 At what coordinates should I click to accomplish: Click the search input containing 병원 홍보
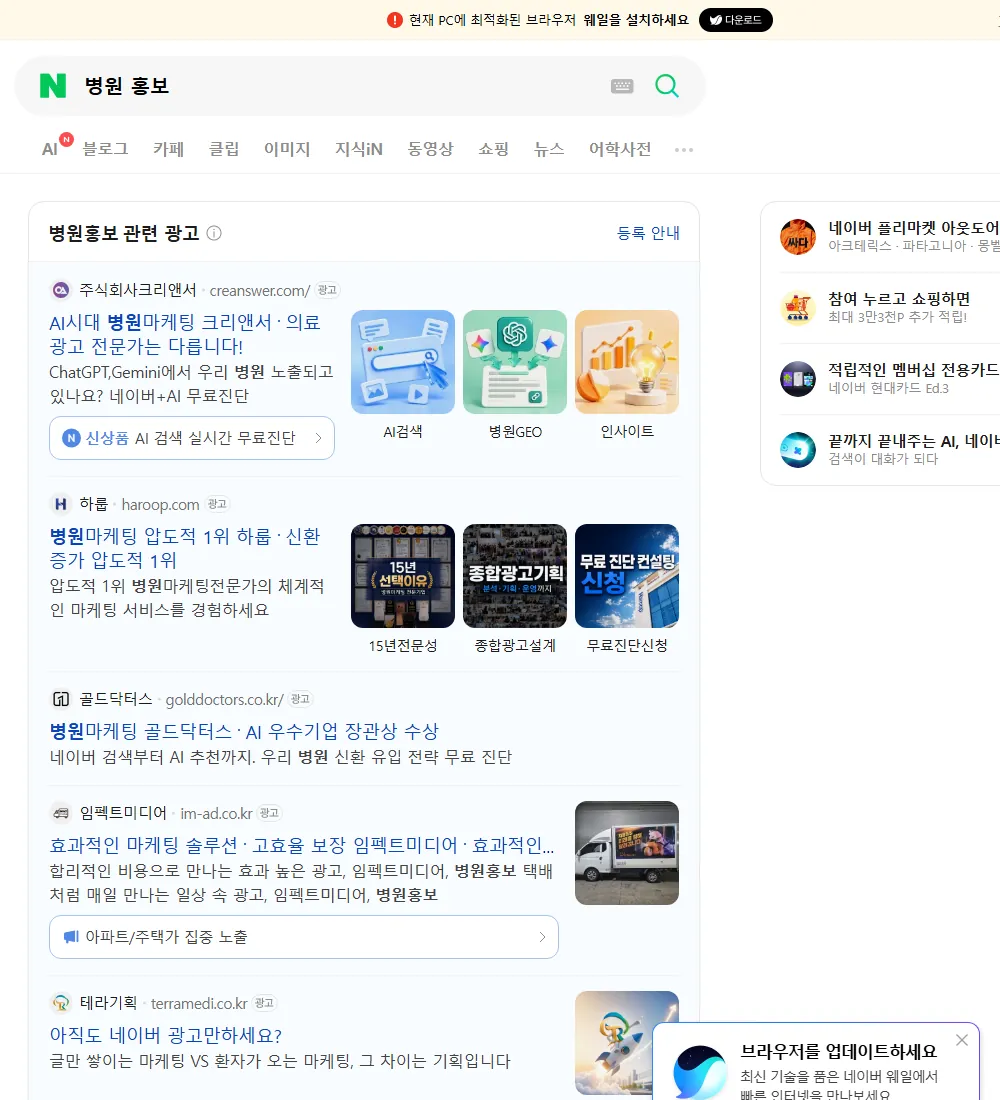pyautogui.click(x=337, y=86)
